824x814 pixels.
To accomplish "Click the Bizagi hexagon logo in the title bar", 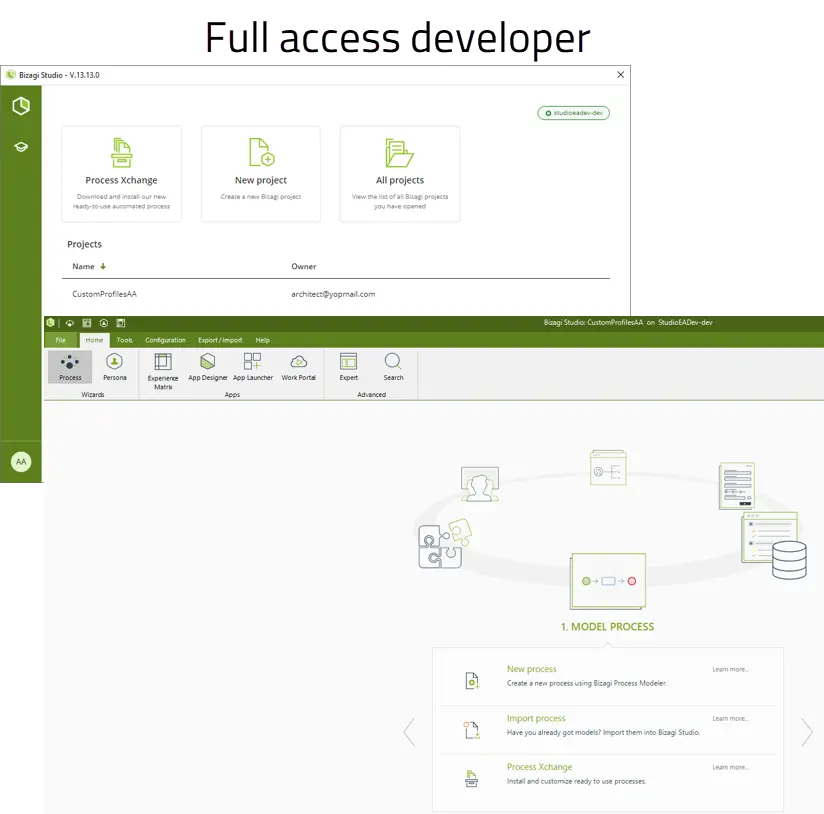I will click(50, 323).
